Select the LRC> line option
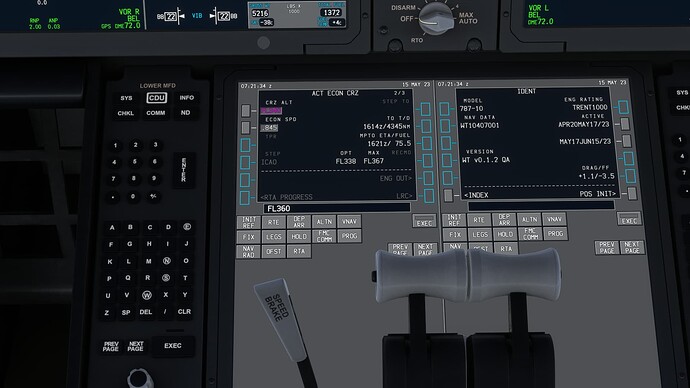The width and height of the screenshot is (690, 388). click(404, 196)
